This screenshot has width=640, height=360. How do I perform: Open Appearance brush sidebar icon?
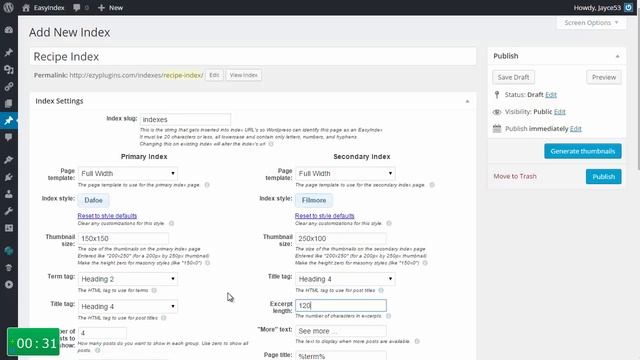pos(9,160)
